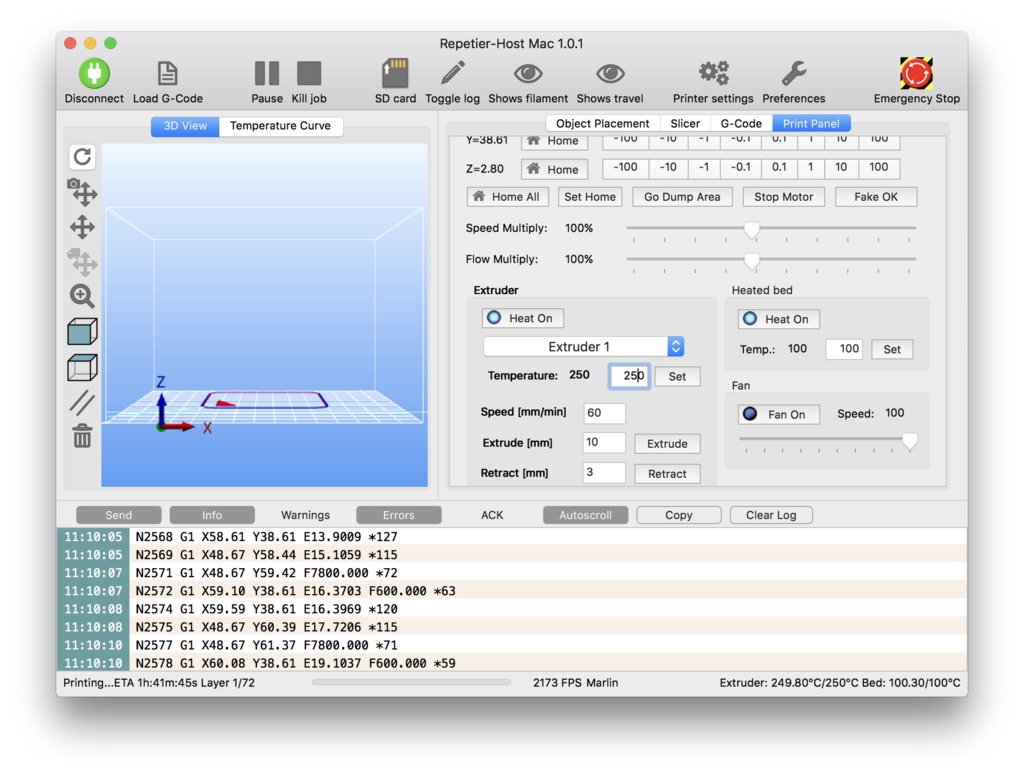Toggle Shows travel eye icon
Image resolution: width=1024 pixels, height=777 pixels.
tap(610, 74)
